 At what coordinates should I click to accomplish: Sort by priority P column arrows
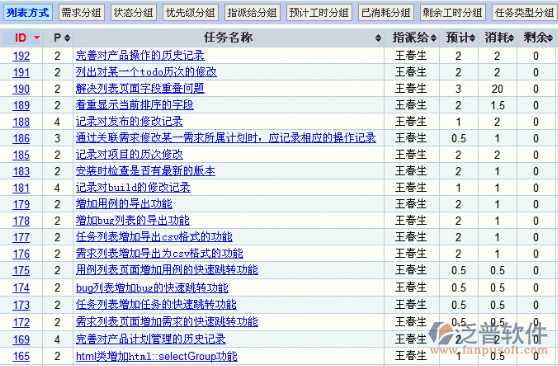67,38
